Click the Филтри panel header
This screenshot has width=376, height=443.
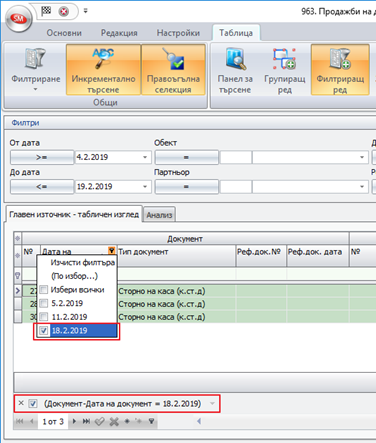point(190,123)
